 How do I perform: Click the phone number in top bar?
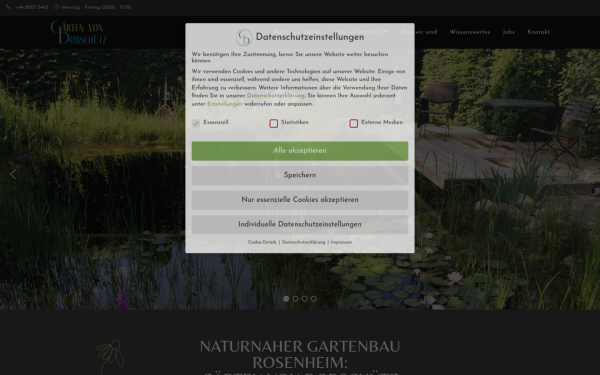click(x=31, y=7)
